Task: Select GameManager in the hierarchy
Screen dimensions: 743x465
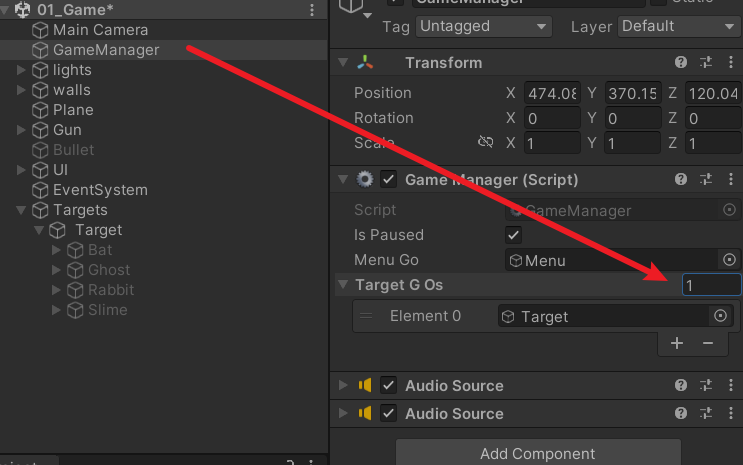Action: coord(105,49)
